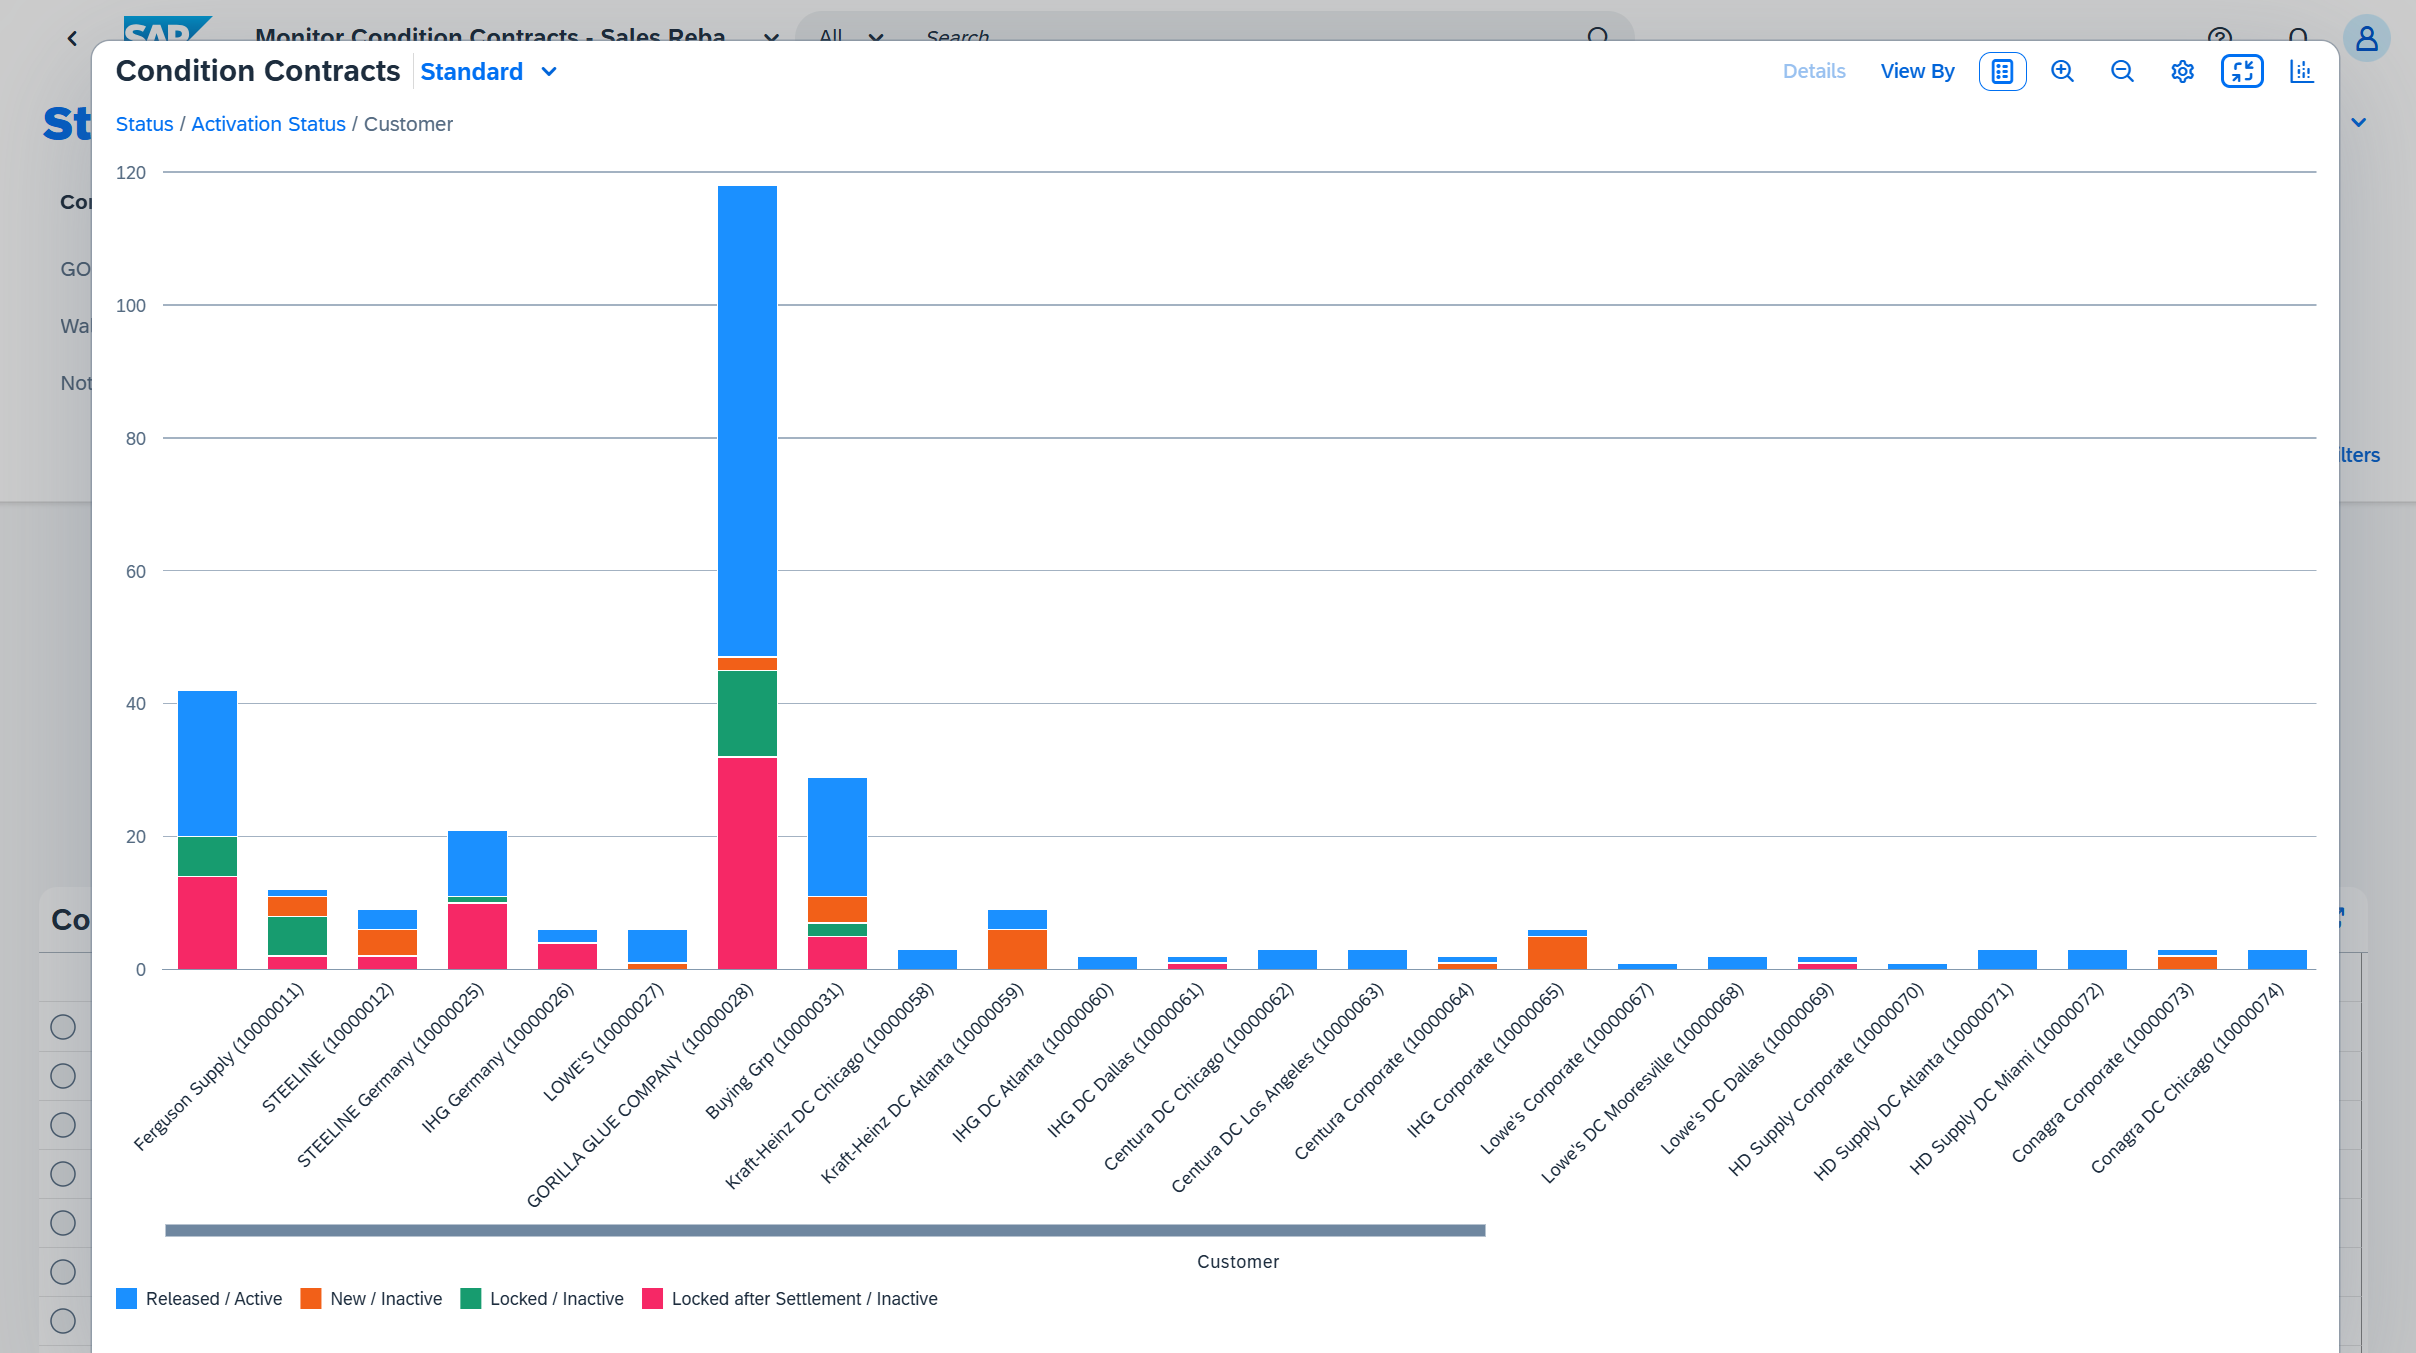Select Locked / Inactive legend swatch
Image resolution: width=2416 pixels, height=1353 pixels.
pos(471,1298)
